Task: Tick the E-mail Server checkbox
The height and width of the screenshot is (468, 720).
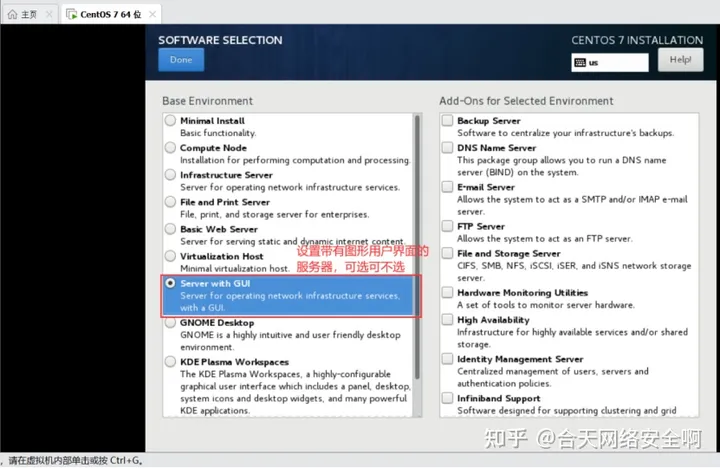Action: pyautogui.click(x=447, y=187)
